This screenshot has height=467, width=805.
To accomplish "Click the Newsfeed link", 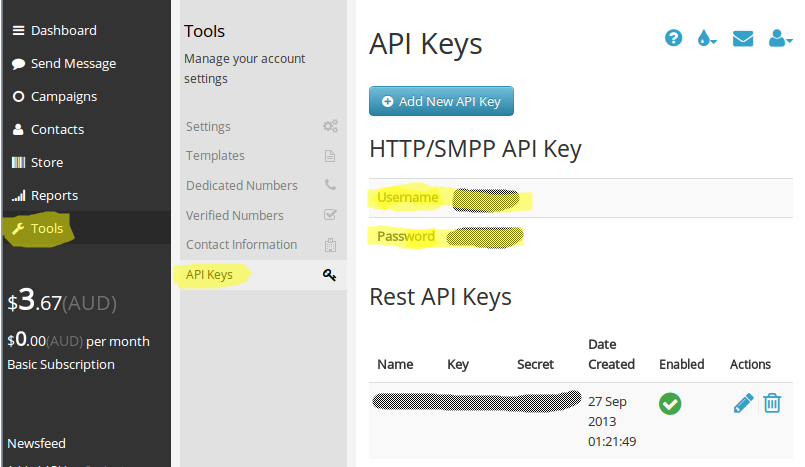I will [36, 443].
